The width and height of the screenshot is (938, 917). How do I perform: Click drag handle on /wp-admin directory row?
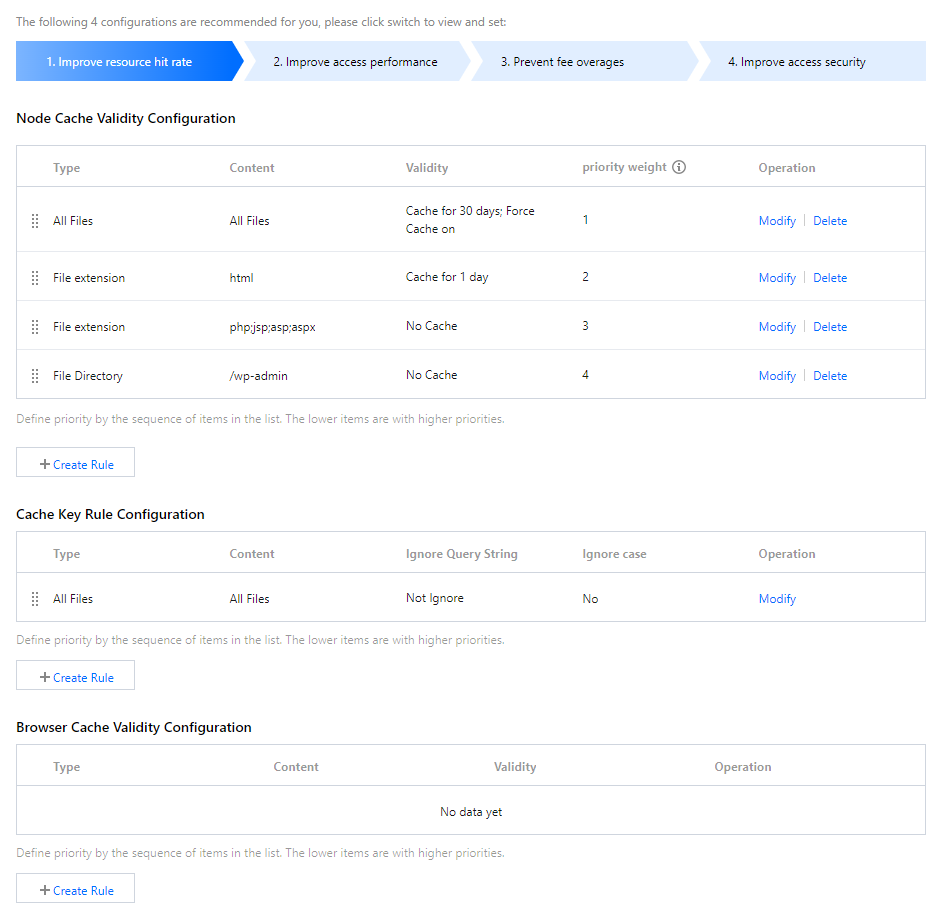(x=35, y=376)
